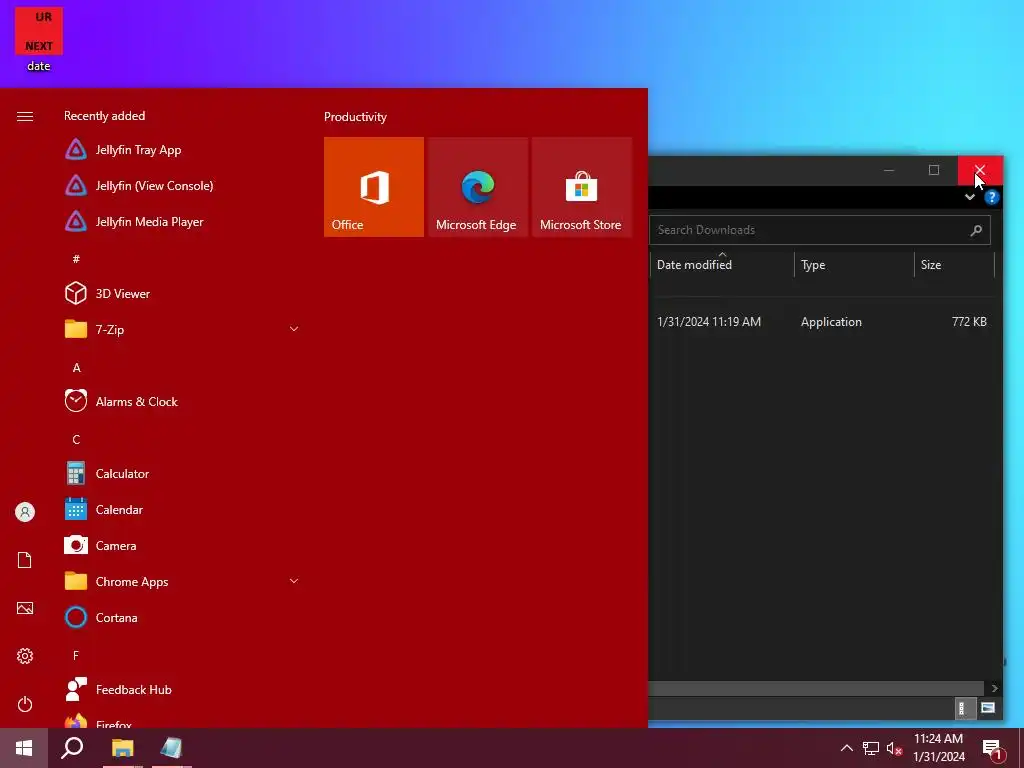Open Jellyfin Media Player

click(181, 221)
